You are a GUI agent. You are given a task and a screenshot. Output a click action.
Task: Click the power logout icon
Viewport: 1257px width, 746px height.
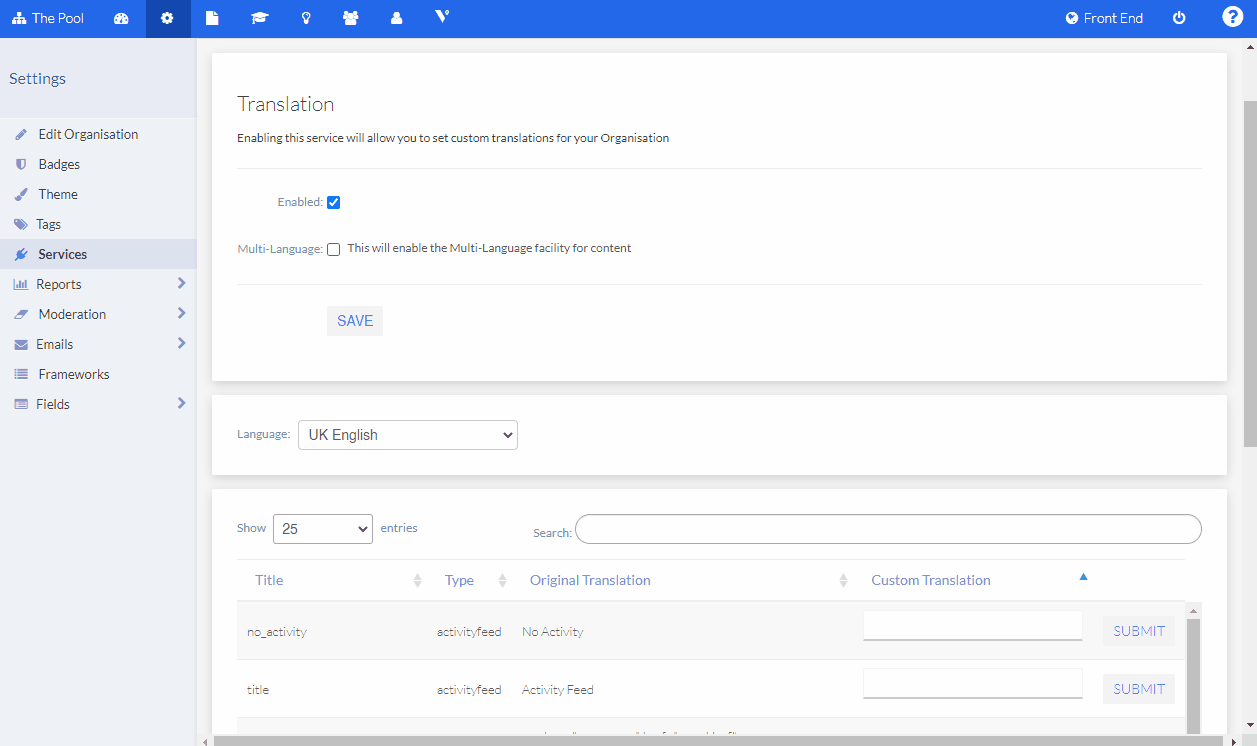(x=1179, y=19)
